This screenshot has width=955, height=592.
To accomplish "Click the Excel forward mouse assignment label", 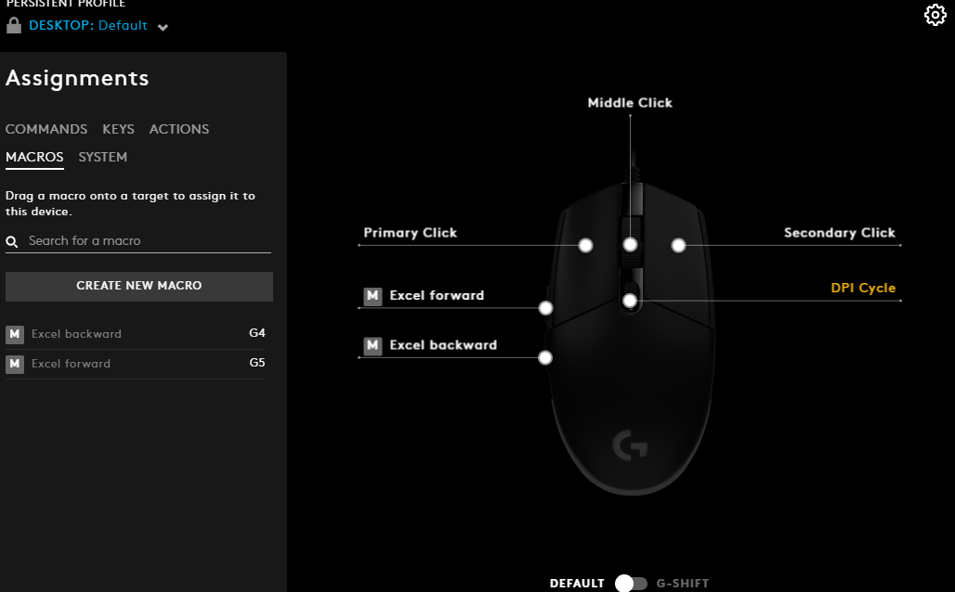I will [437, 295].
